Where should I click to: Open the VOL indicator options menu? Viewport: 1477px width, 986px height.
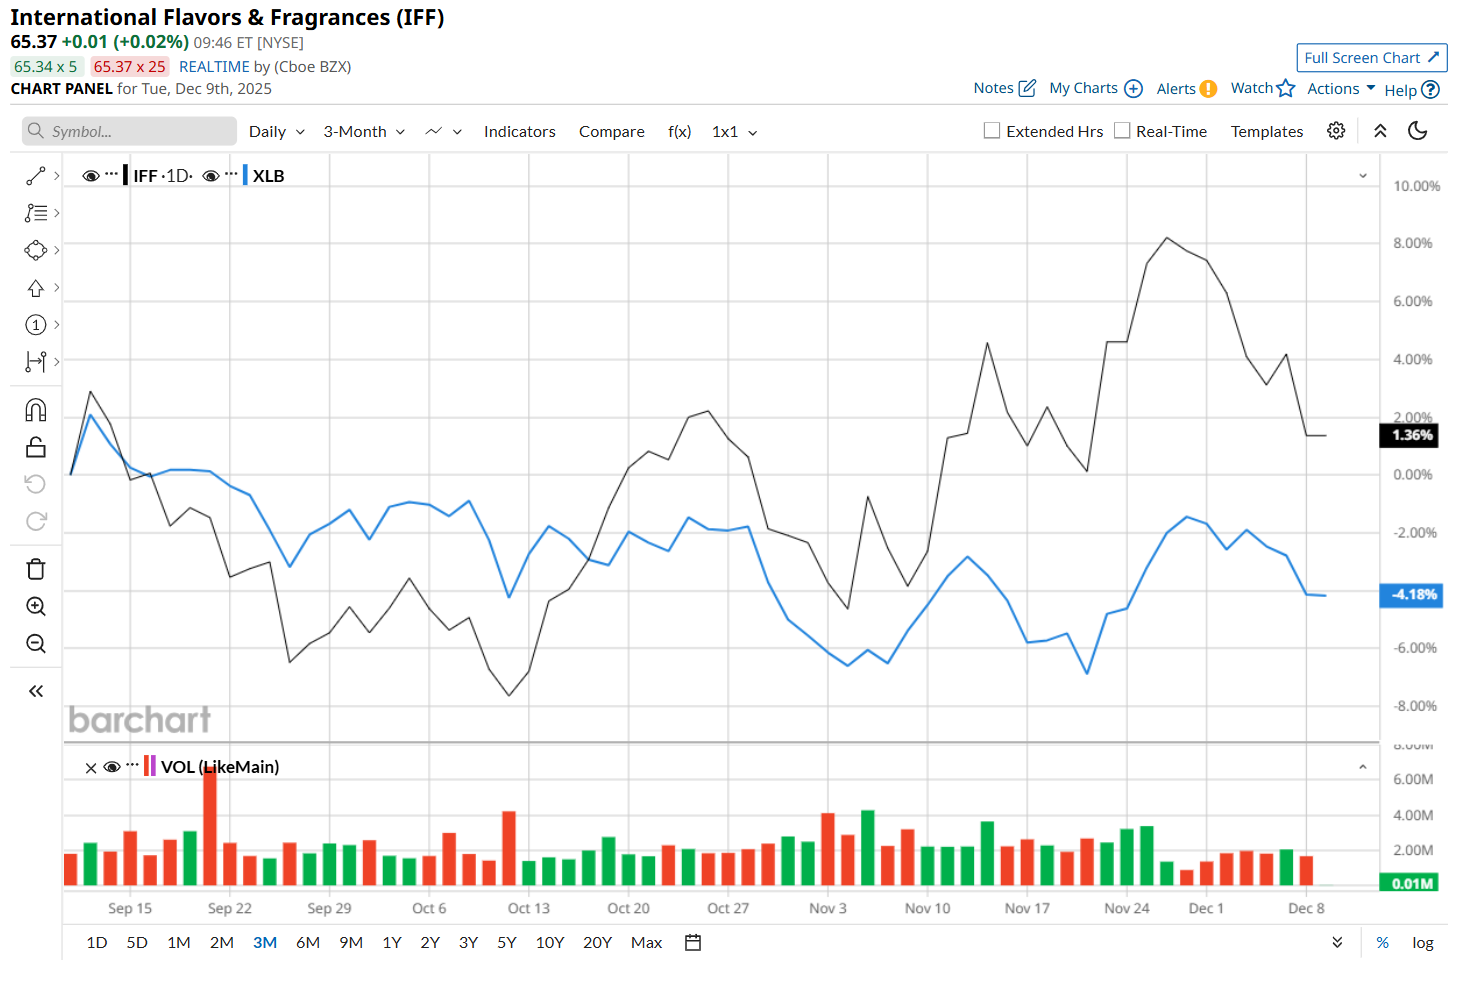tap(132, 766)
